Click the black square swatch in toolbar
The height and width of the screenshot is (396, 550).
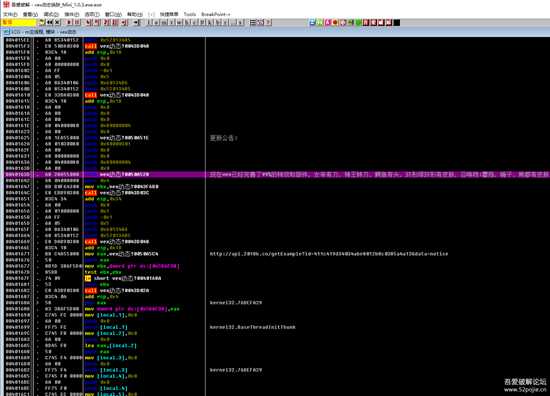click(397, 22)
